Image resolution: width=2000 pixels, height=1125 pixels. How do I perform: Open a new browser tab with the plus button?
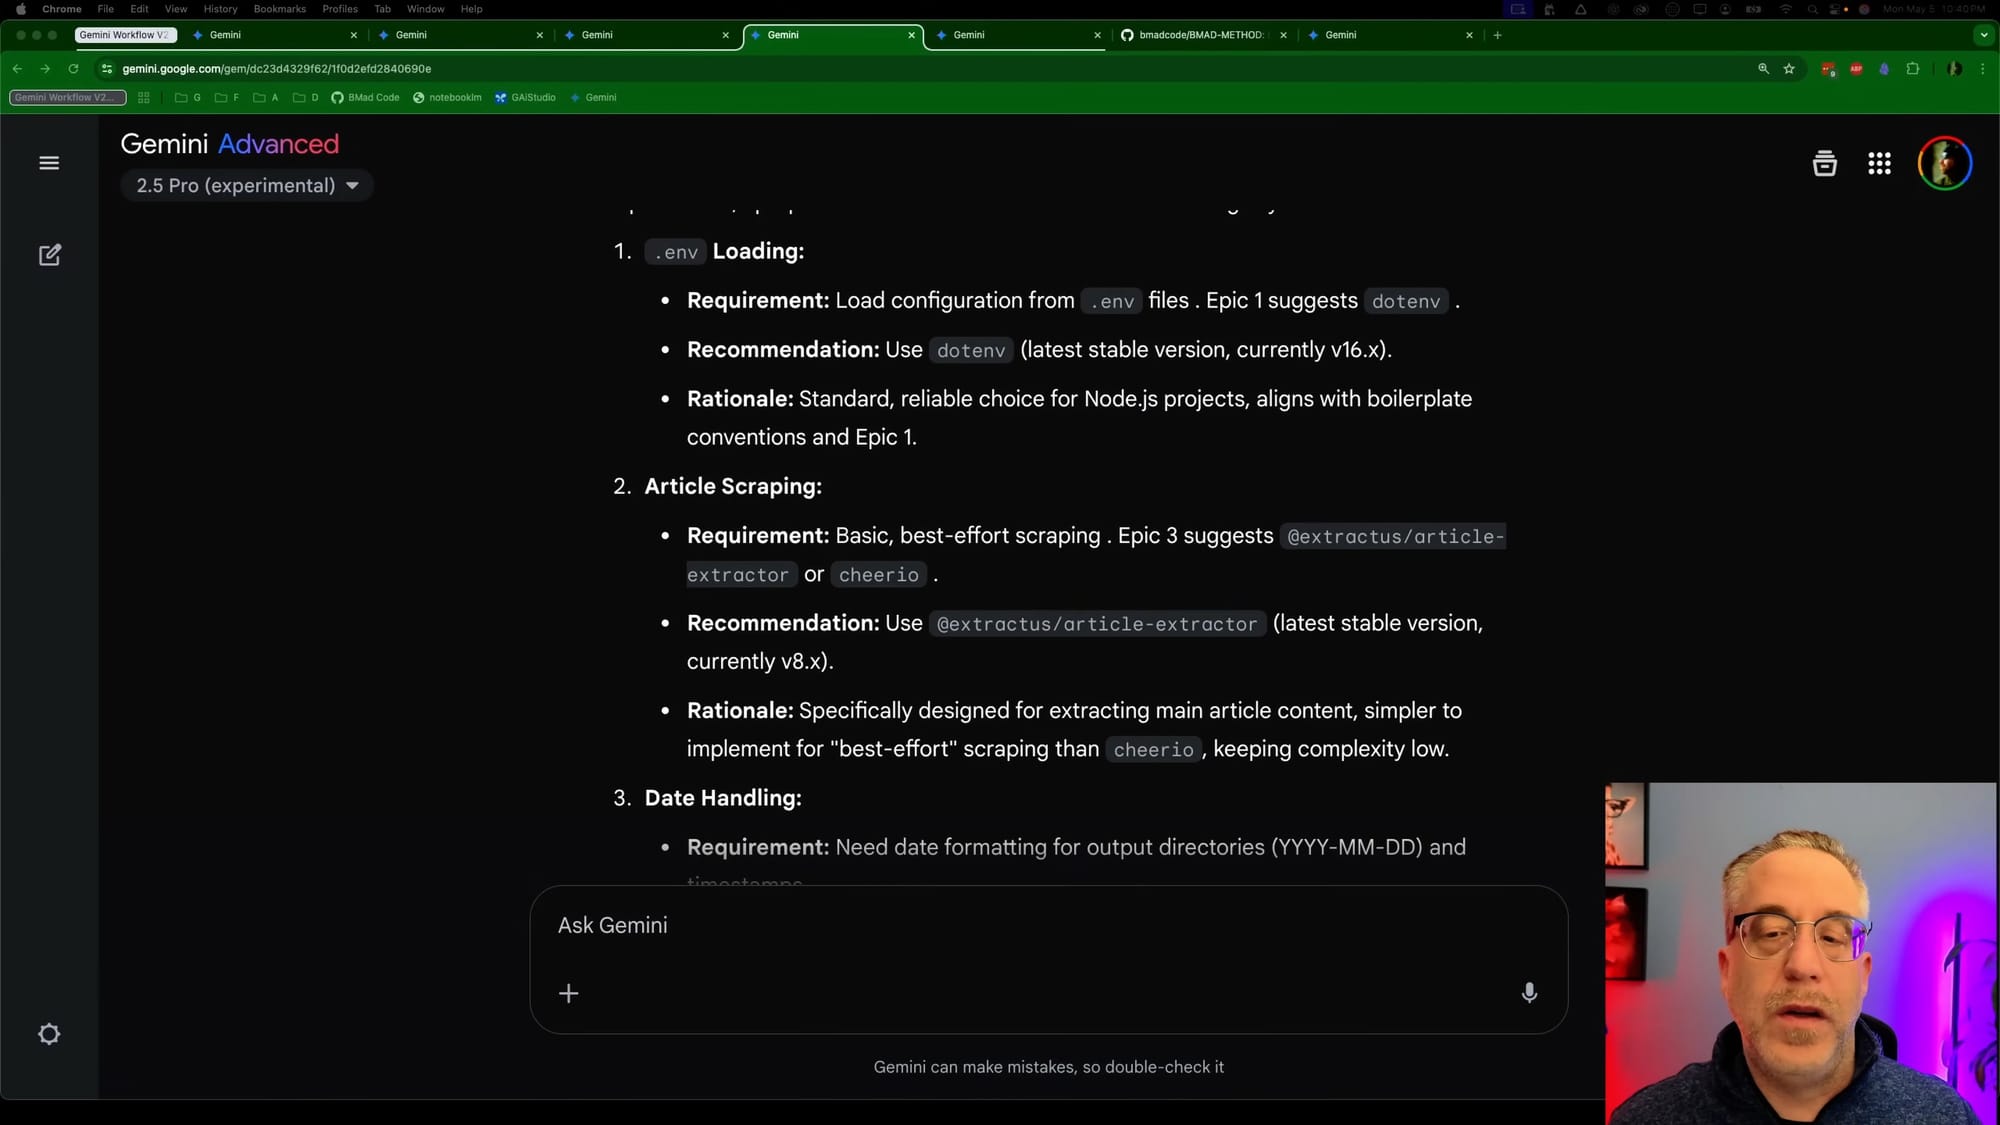(1497, 35)
